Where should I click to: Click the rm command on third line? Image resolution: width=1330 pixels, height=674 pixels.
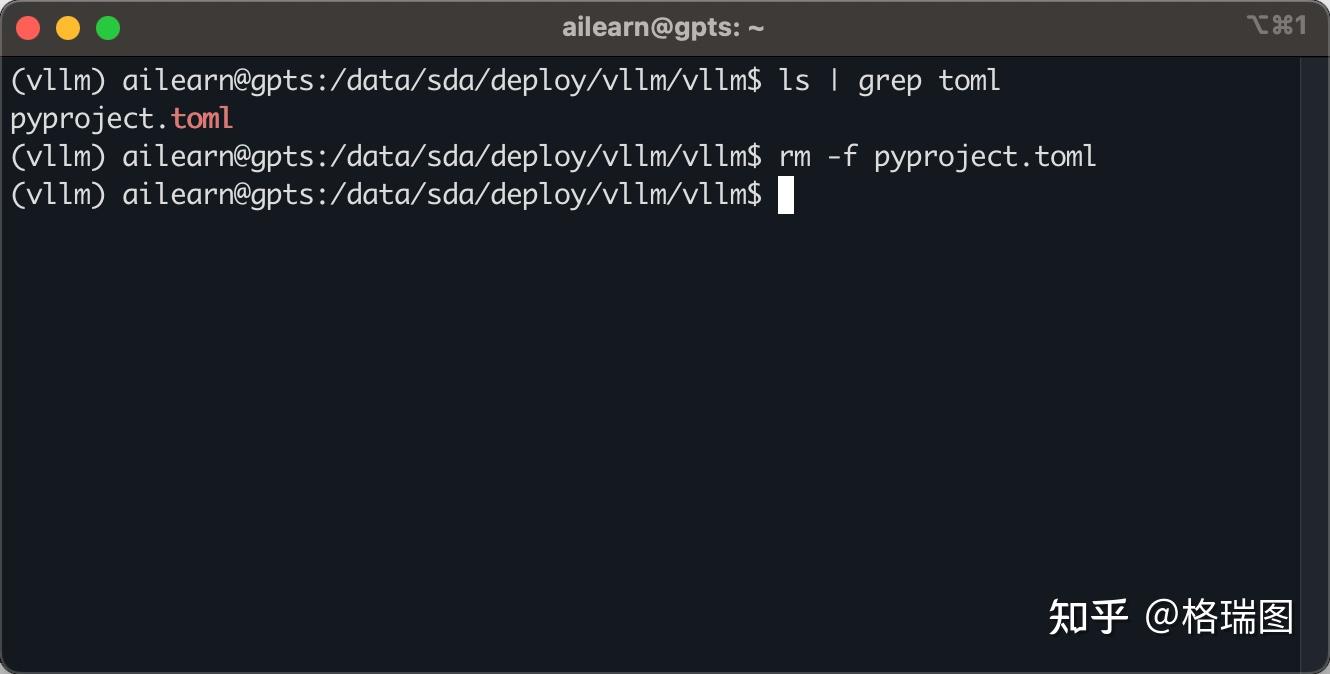pos(794,157)
